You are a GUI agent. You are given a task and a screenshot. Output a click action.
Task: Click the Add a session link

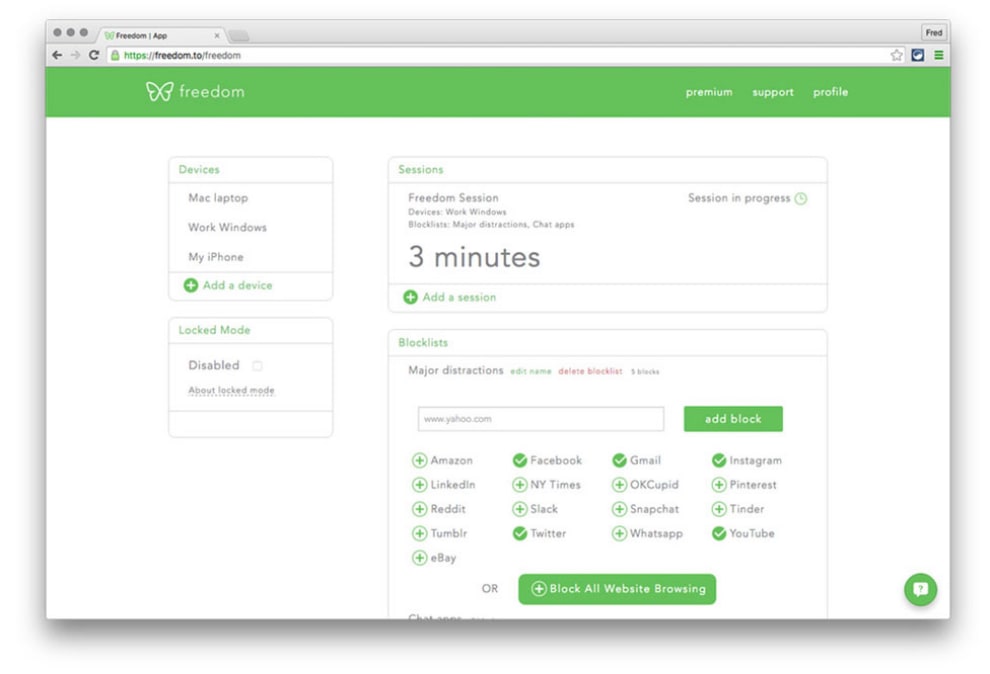point(459,297)
